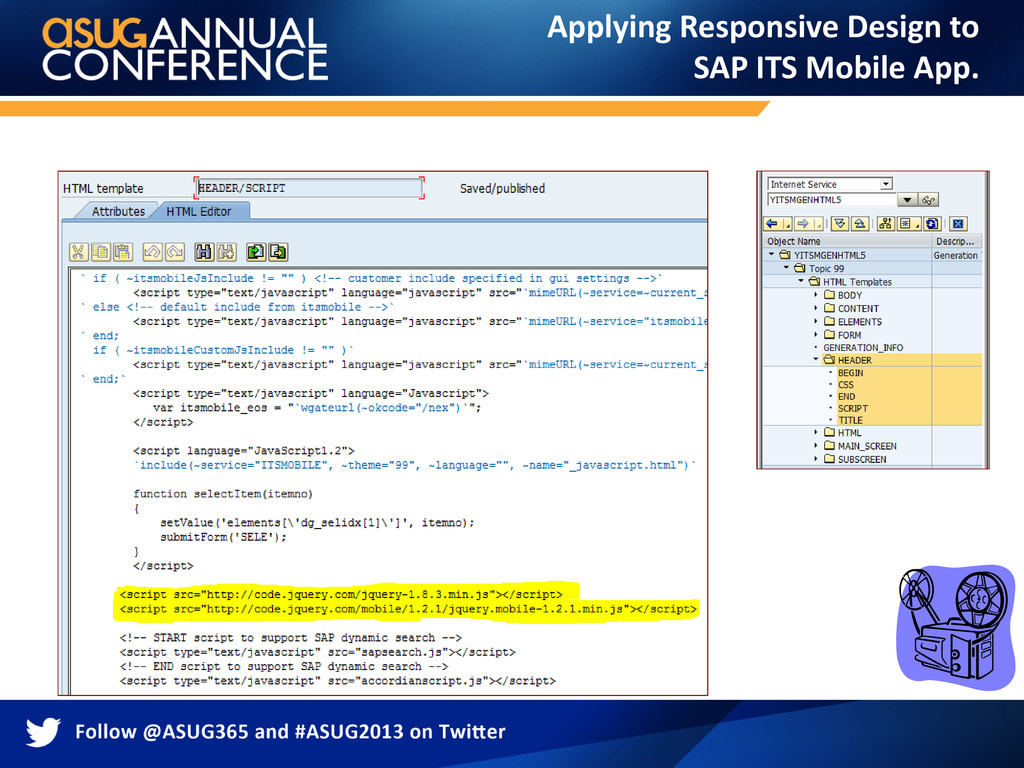Click the Expand all nodes icon
This screenshot has height=768, width=1024.
point(840,223)
